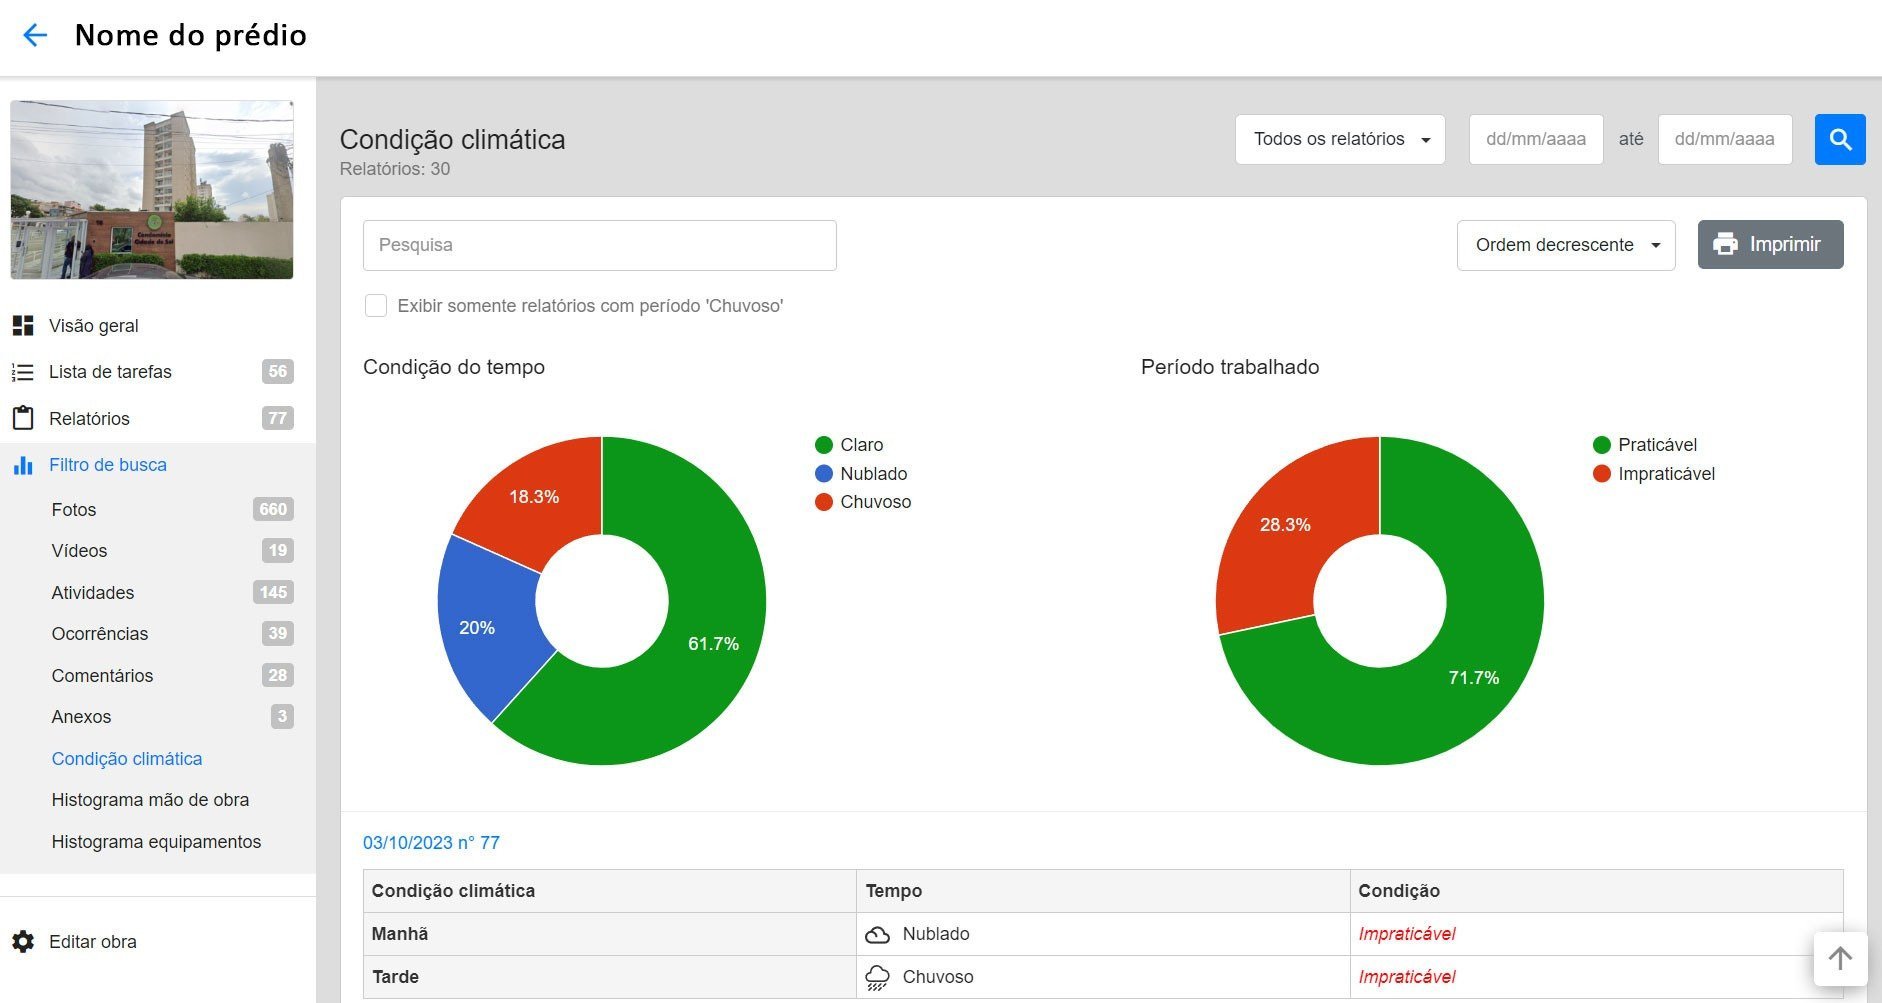Click the 660 badge next to Fotos
Image resolution: width=1882 pixels, height=1003 pixels.
273,509
